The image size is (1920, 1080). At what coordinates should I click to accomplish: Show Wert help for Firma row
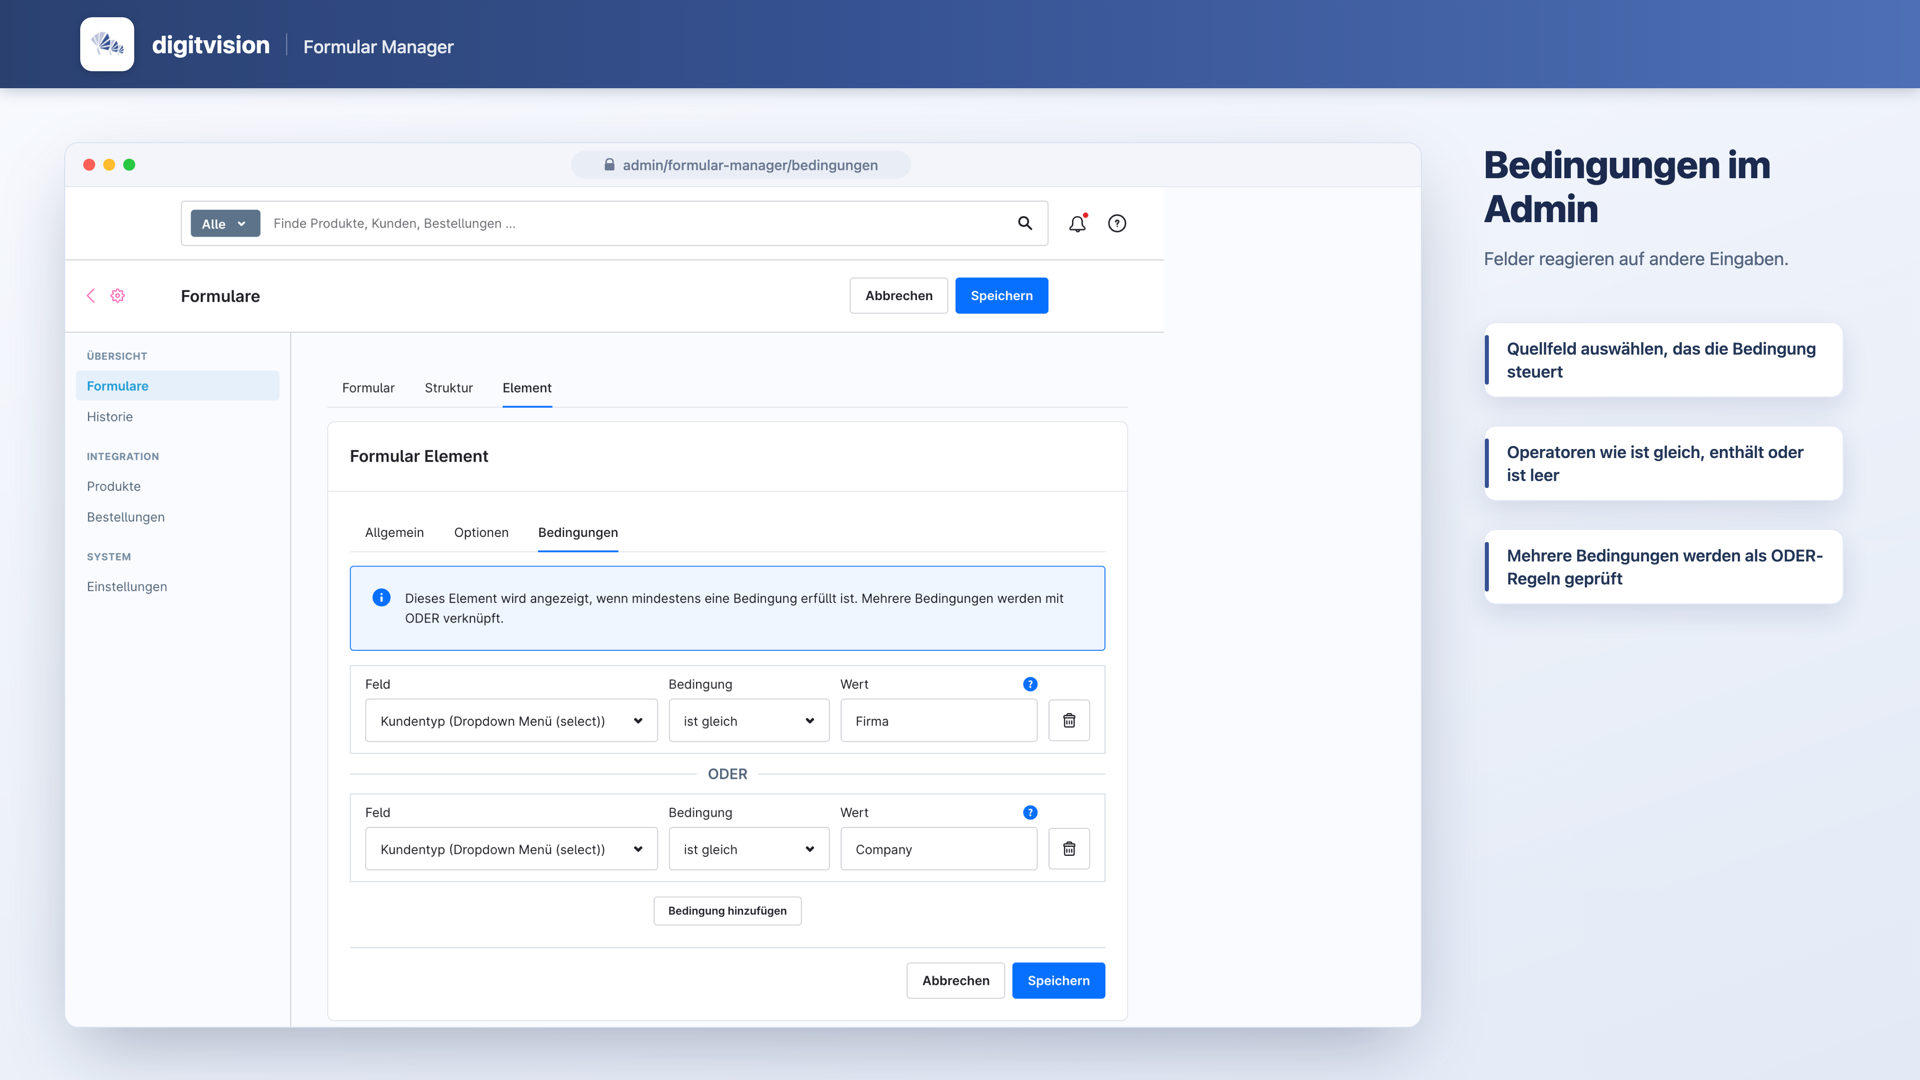pyautogui.click(x=1030, y=684)
